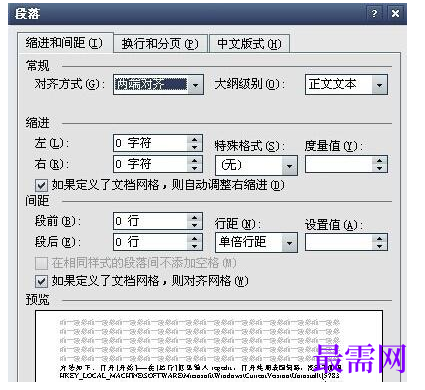This screenshot has width=425, height=390.
Task: Click the 设置值 input field
Action: tap(339, 242)
